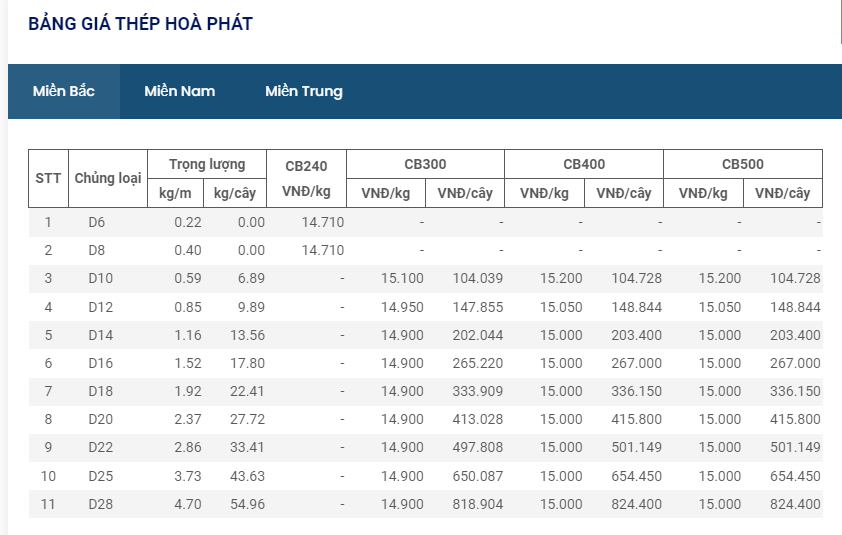Switch to the Miền Nam tab
The image size is (842, 535).
pos(179,91)
